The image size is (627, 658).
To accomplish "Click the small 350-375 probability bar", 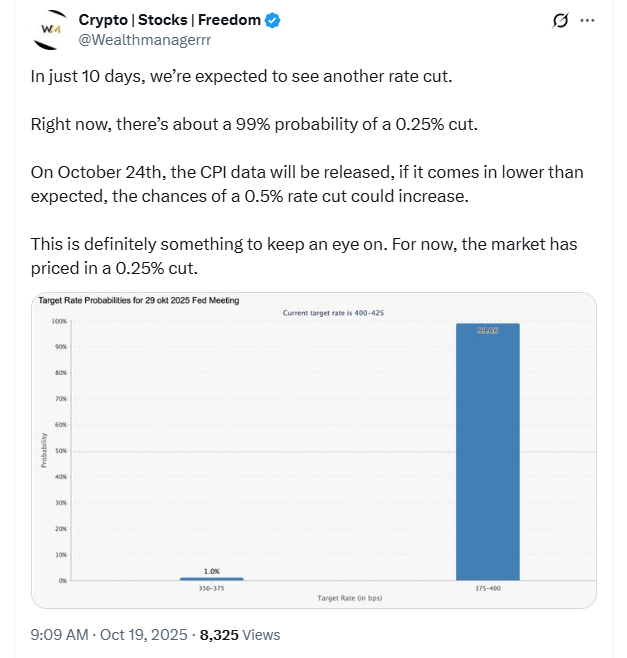I will tap(211, 578).
